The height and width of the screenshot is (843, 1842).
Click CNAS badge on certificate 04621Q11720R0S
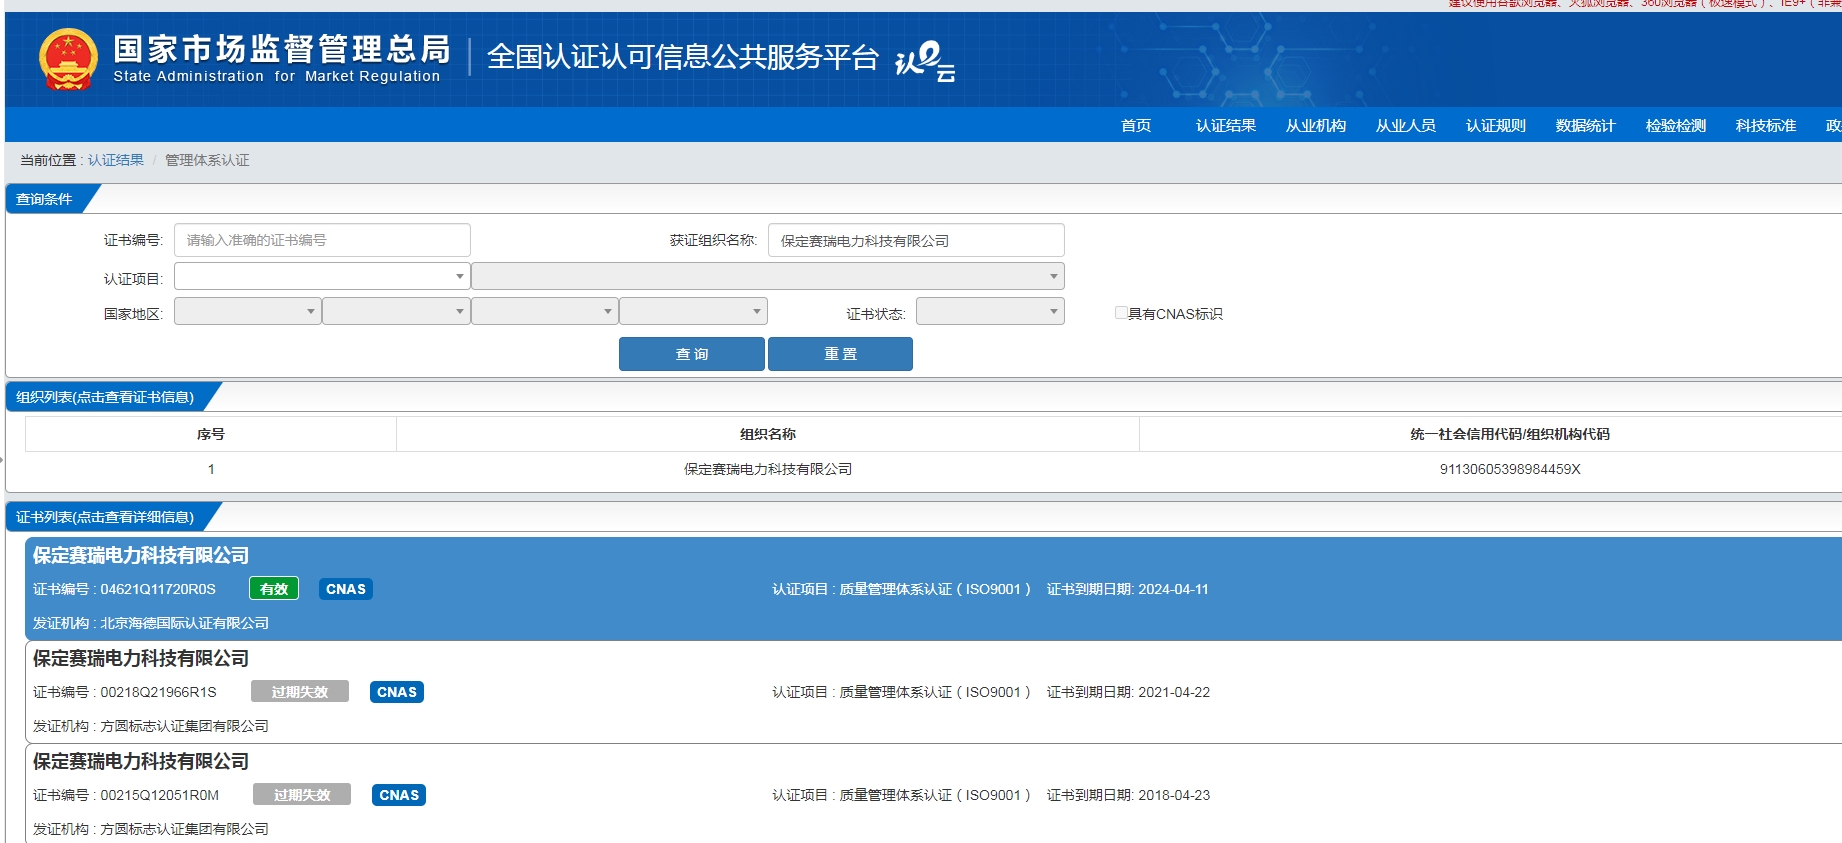pyautogui.click(x=346, y=589)
